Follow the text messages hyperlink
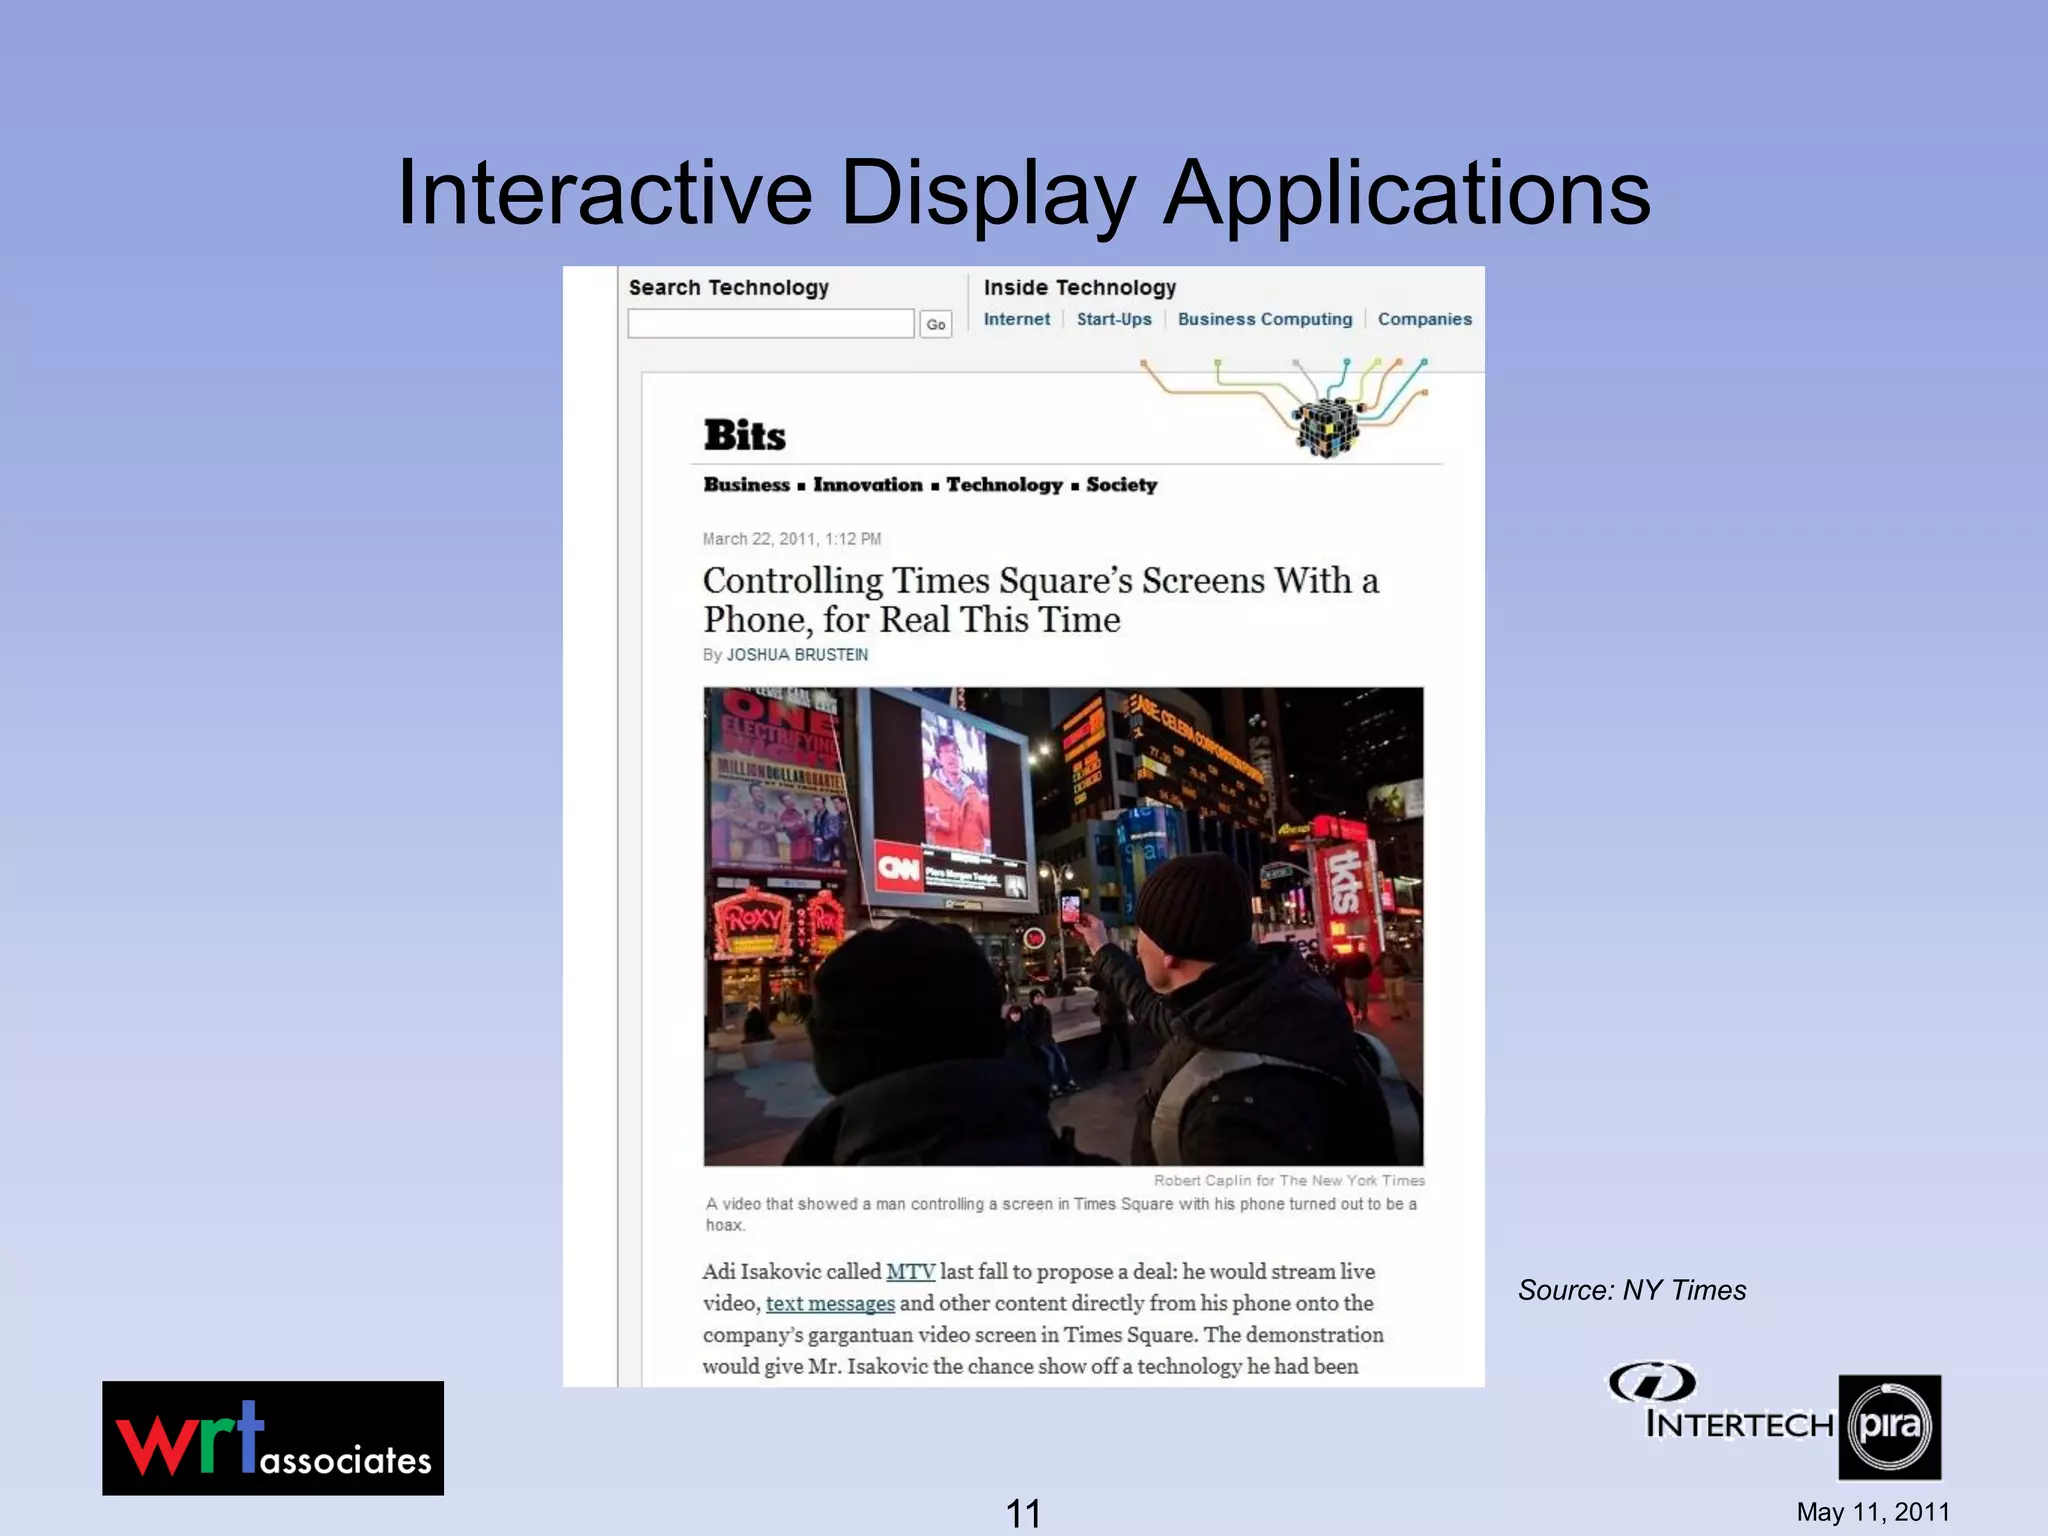The image size is (2048, 1536). tap(830, 1304)
